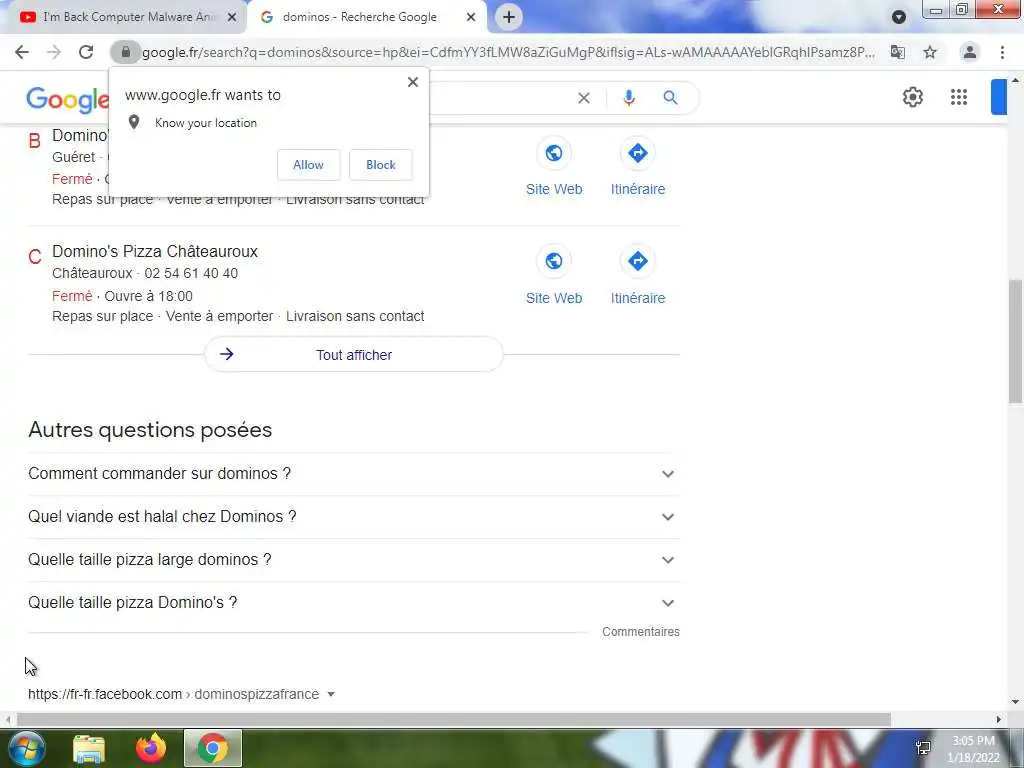Screen dimensions: 1024x768
Task: Bookmark this page with star icon
Action: (x=930, y=52)
